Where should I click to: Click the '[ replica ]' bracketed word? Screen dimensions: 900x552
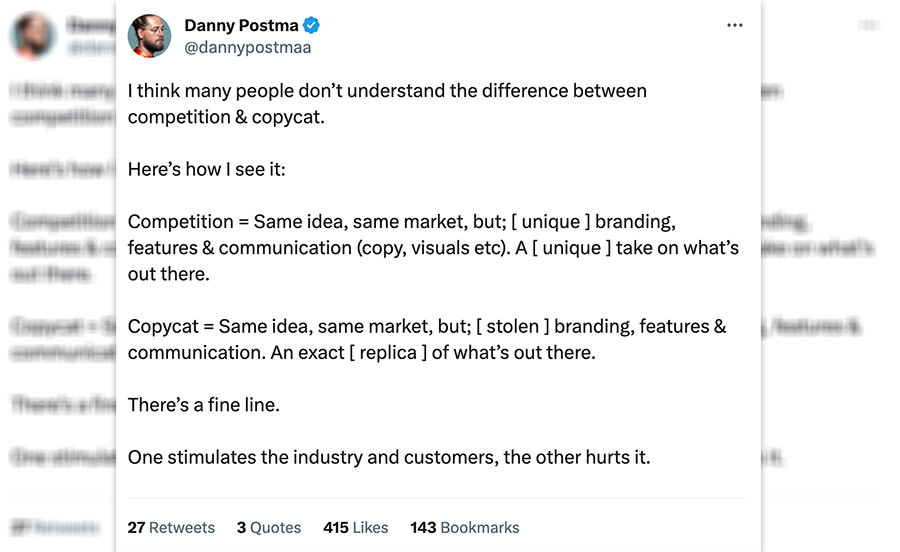pos(388,352)
